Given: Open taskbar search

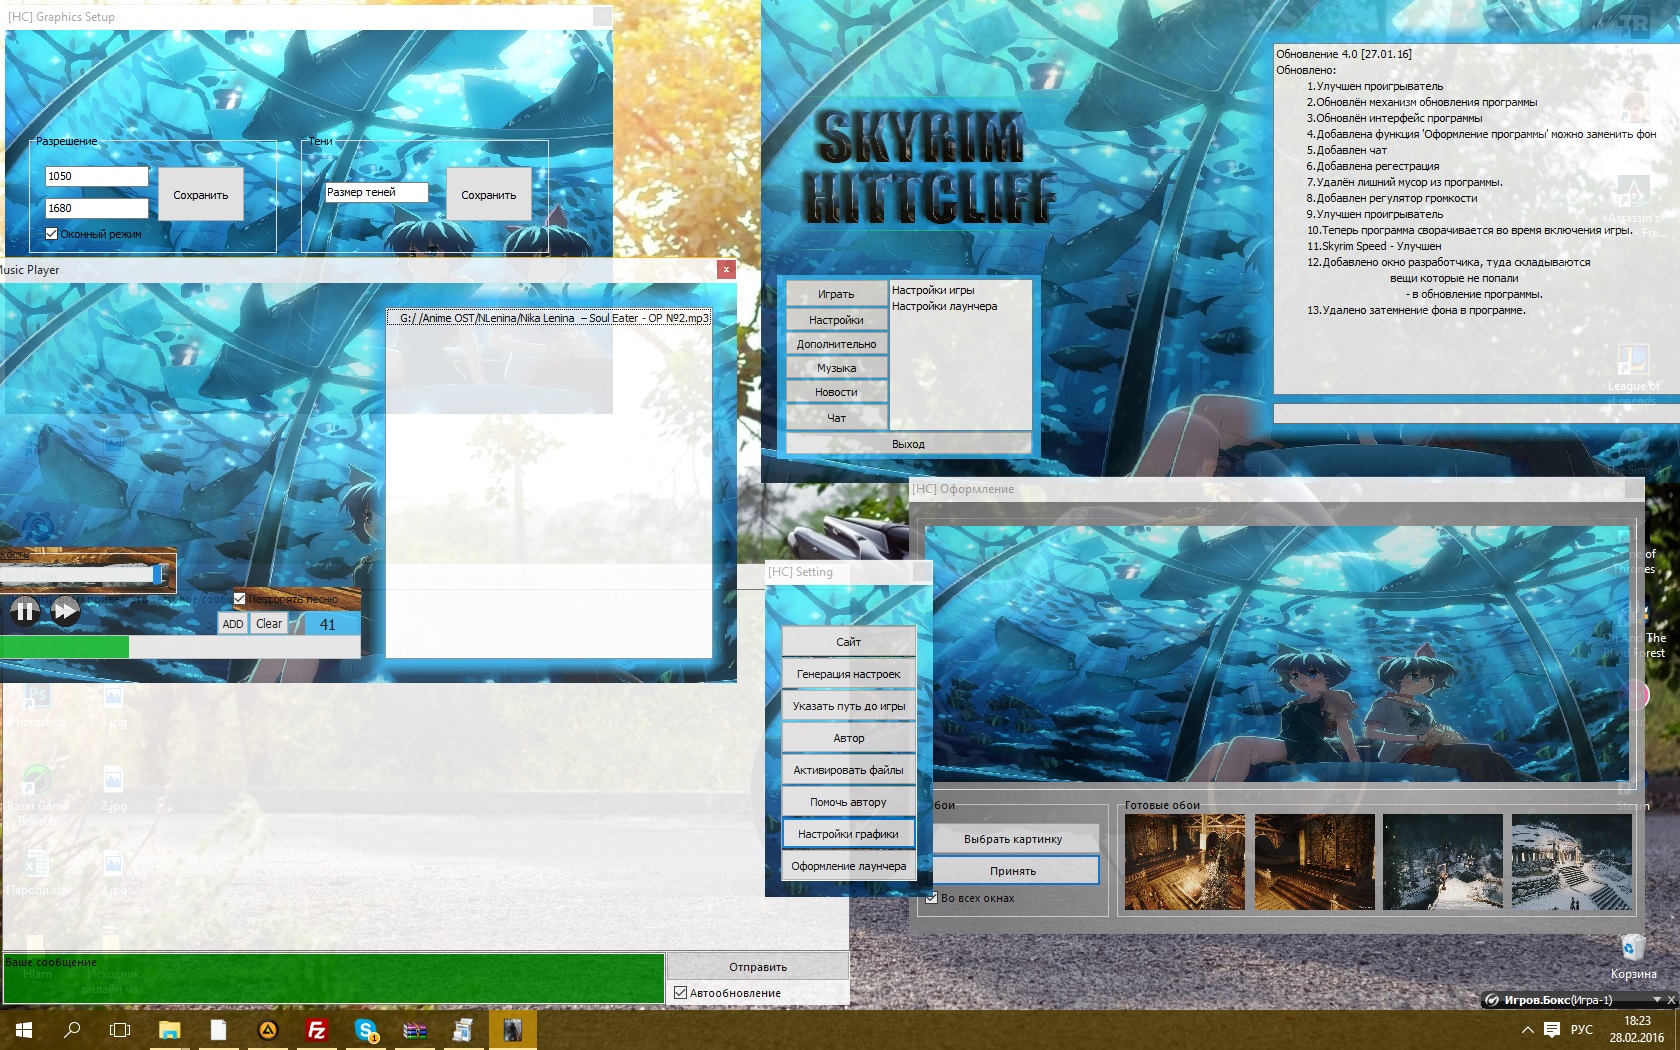Looking at the screenshot, I should pos(72,1030).
